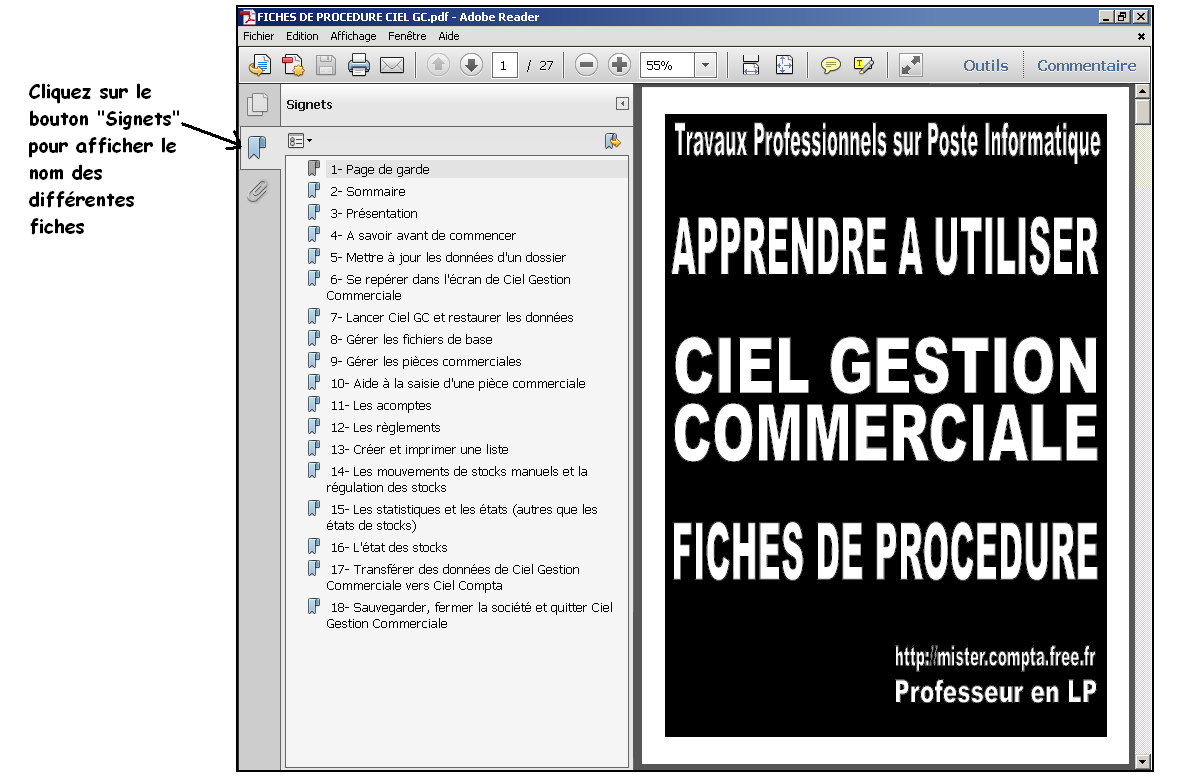Select the highlight text tool icon

(864, 65)
